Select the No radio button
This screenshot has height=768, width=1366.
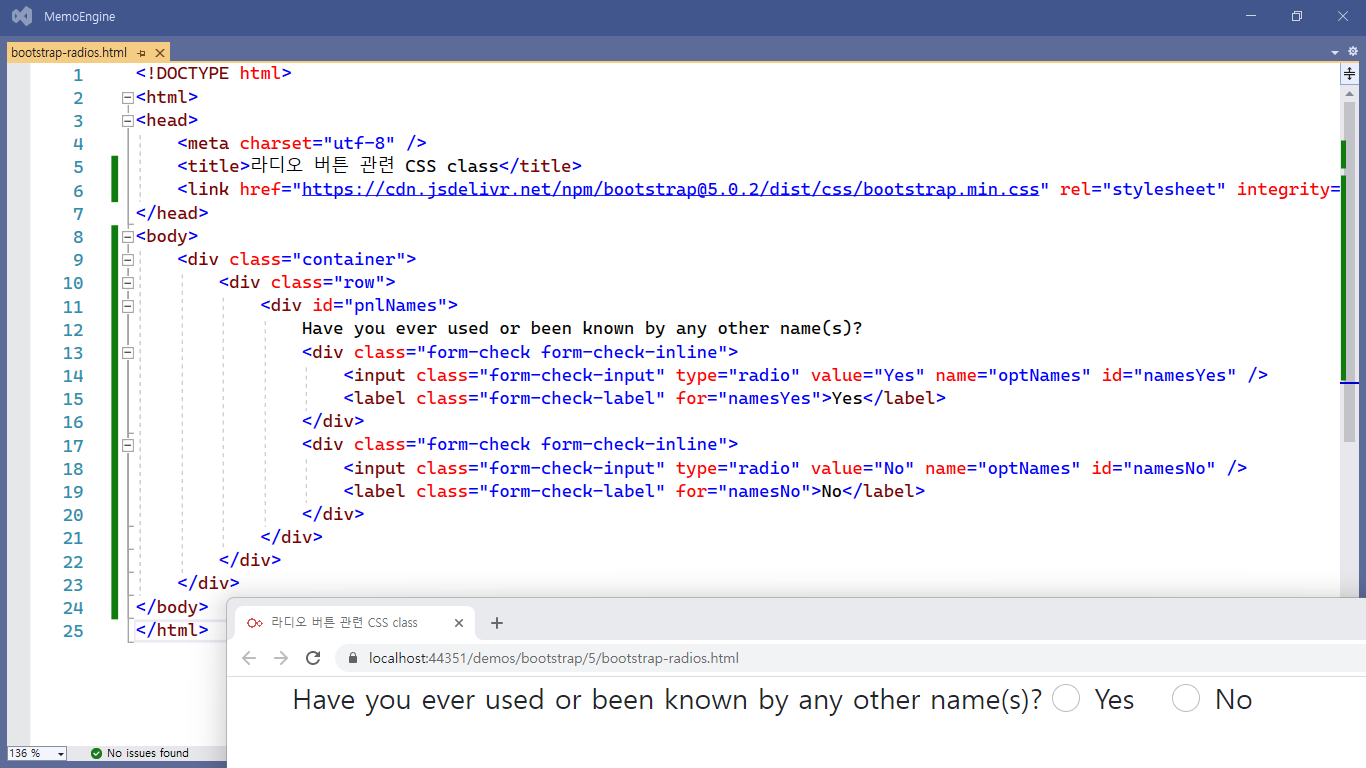tap(1186, 699)
